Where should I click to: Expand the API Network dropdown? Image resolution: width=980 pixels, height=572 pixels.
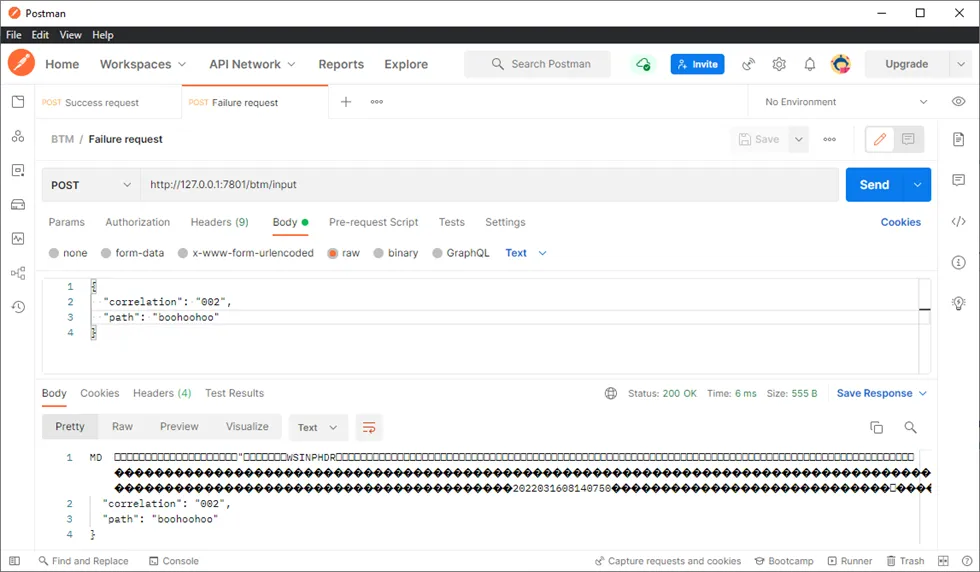[x=252, y=64]
